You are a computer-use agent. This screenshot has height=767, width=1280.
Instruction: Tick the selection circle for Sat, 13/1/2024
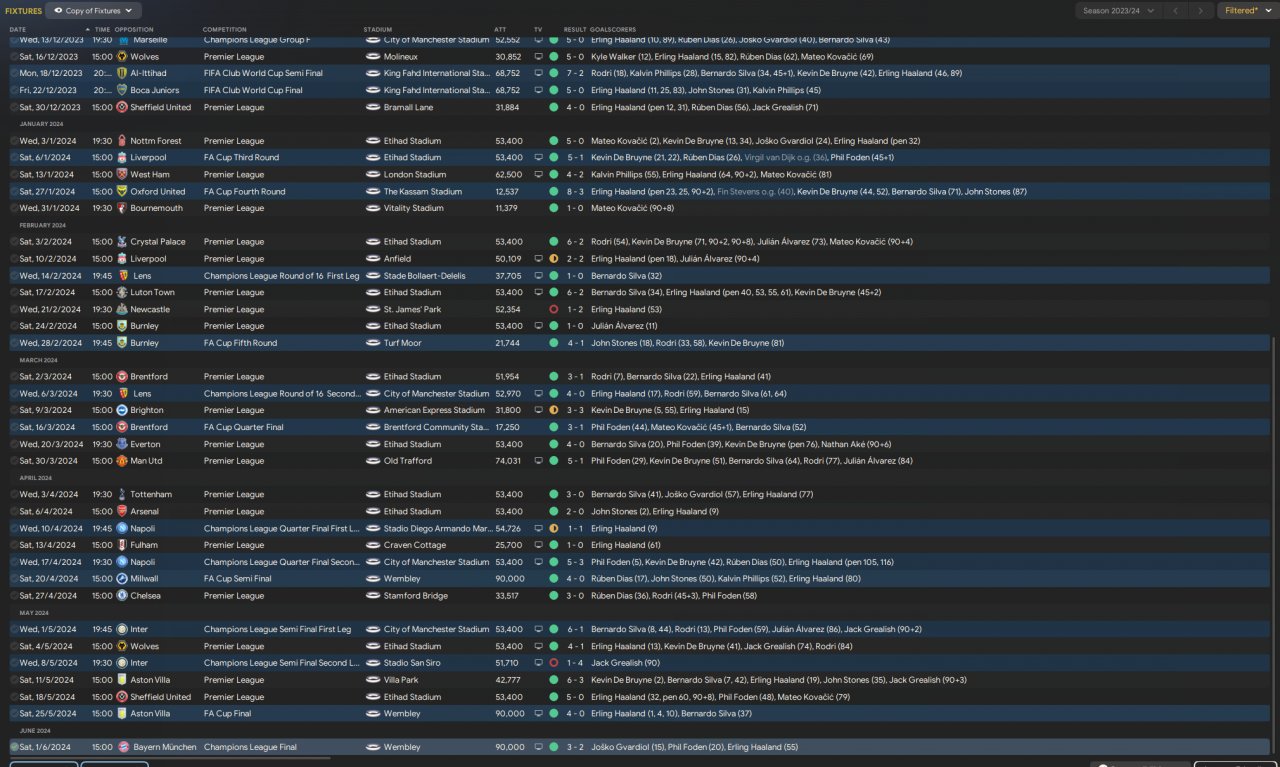click(14, 174)
